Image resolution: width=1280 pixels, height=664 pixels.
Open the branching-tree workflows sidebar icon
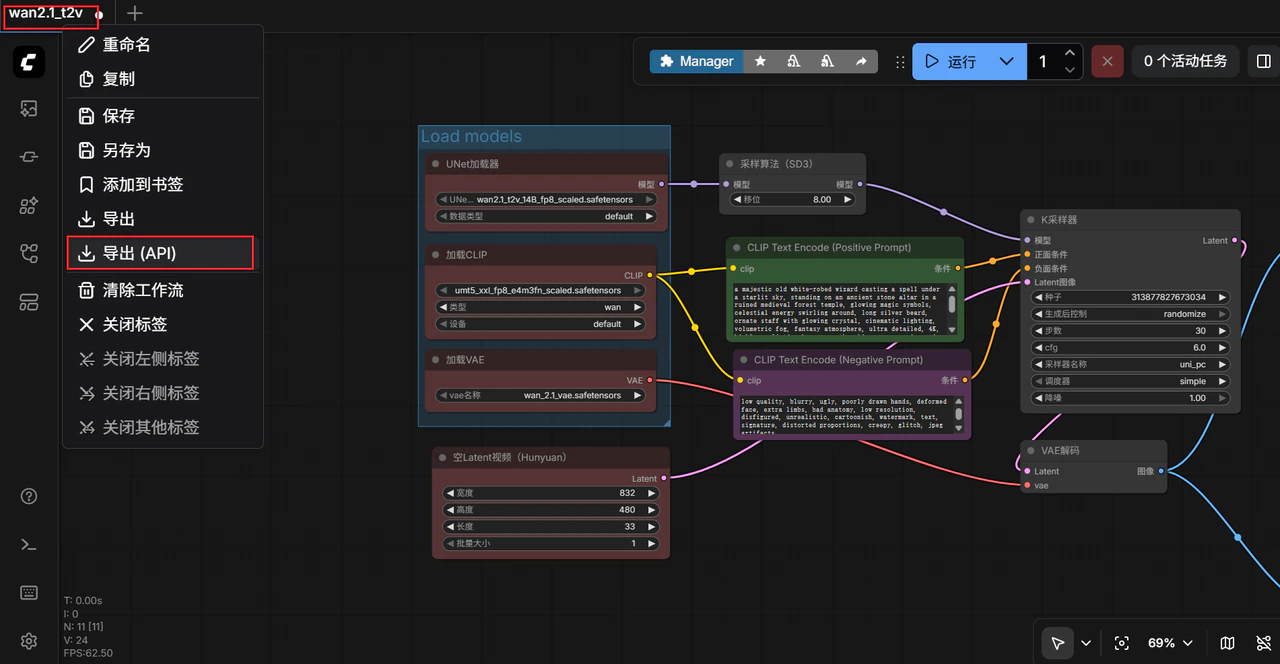pyautogui.click(x=29, y=254)
